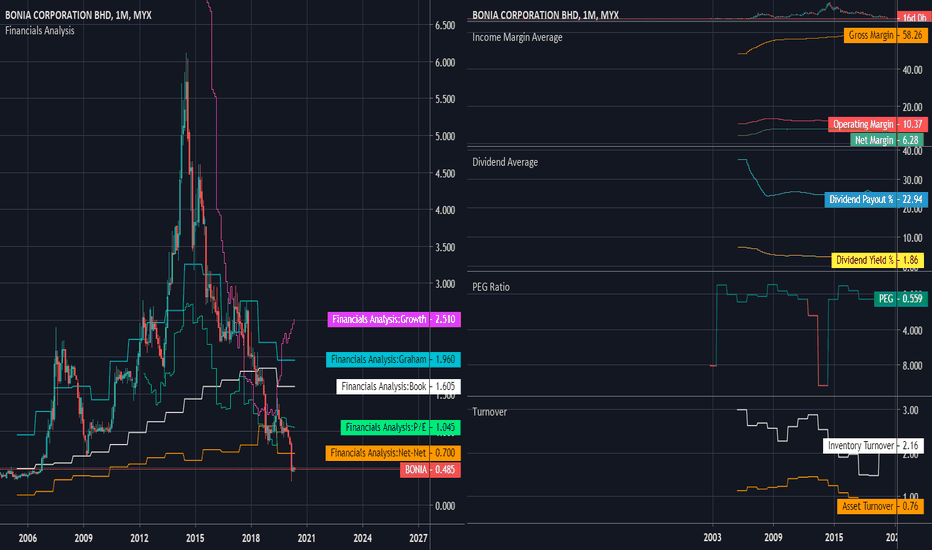
Task: Click the 2006 label on left time axis
Action: click(27, 538)
